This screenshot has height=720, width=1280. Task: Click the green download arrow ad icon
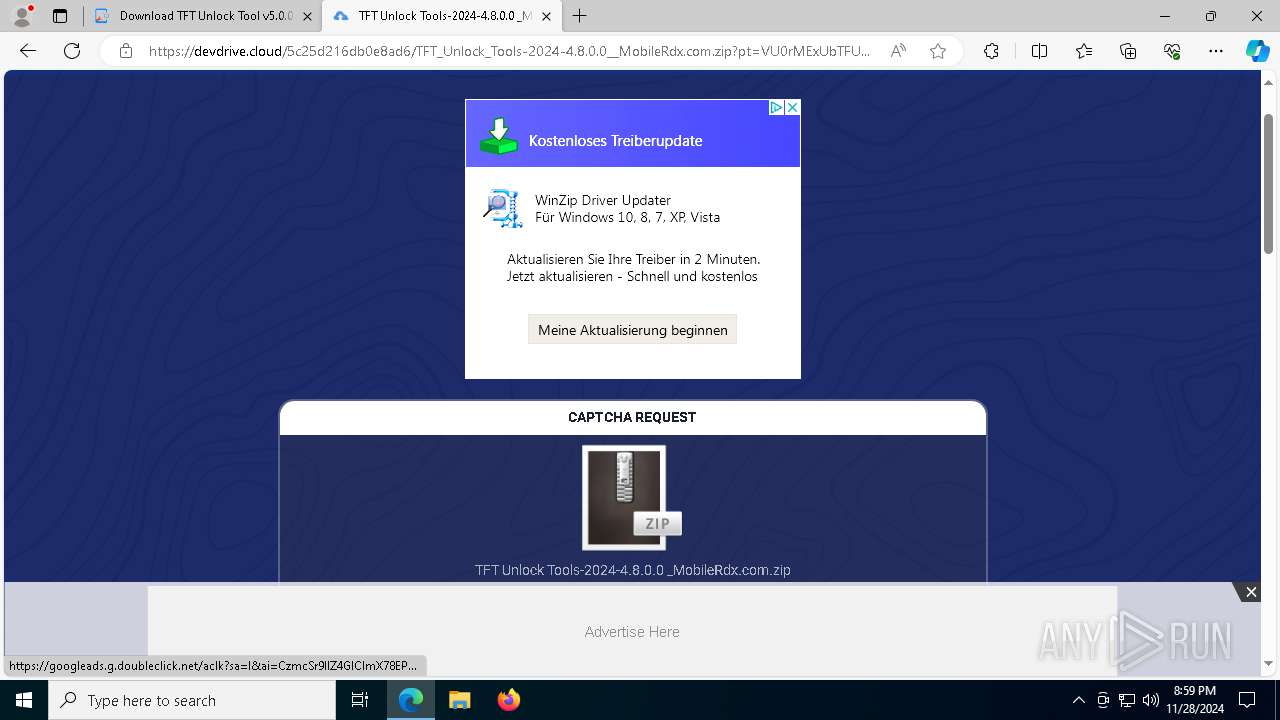click(498, 136)
